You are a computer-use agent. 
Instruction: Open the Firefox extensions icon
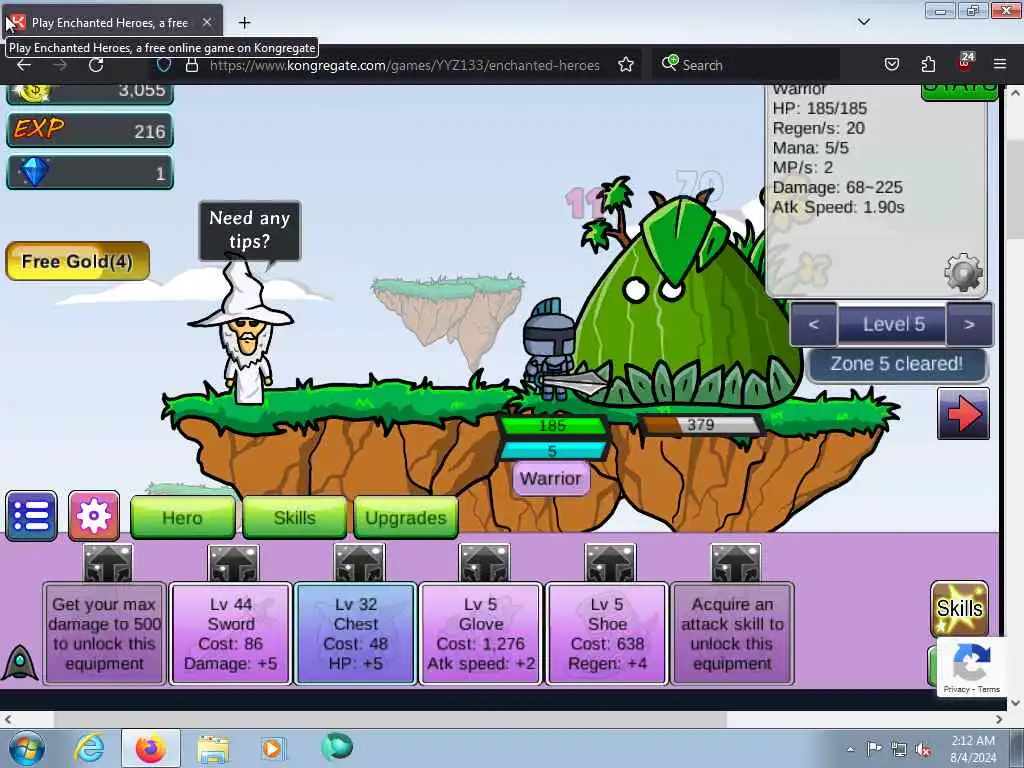[x=928, y=65]
